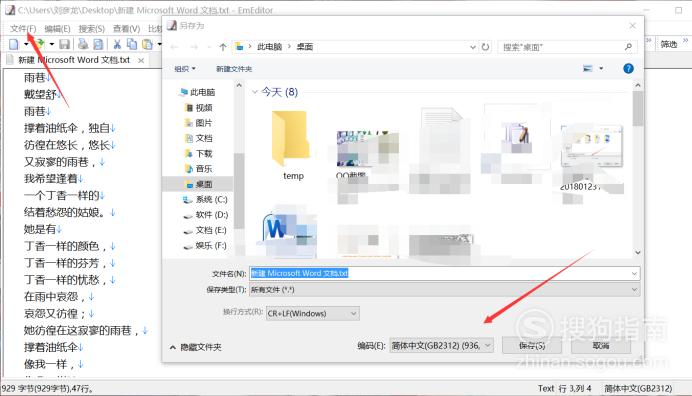Select 娱乐 (F:) drive
Screen dimensions: 692x396
click(x=205, y=245)
